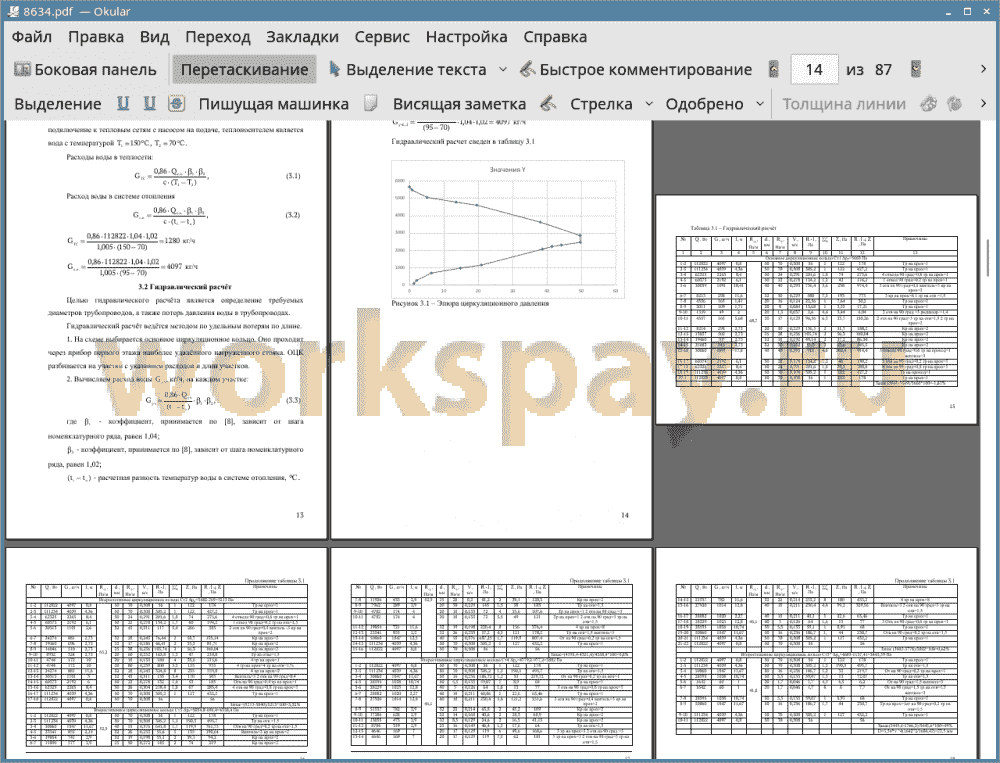1000x763 pixels.
Task: Click the total pages label 87
Action: coord(883,70)
